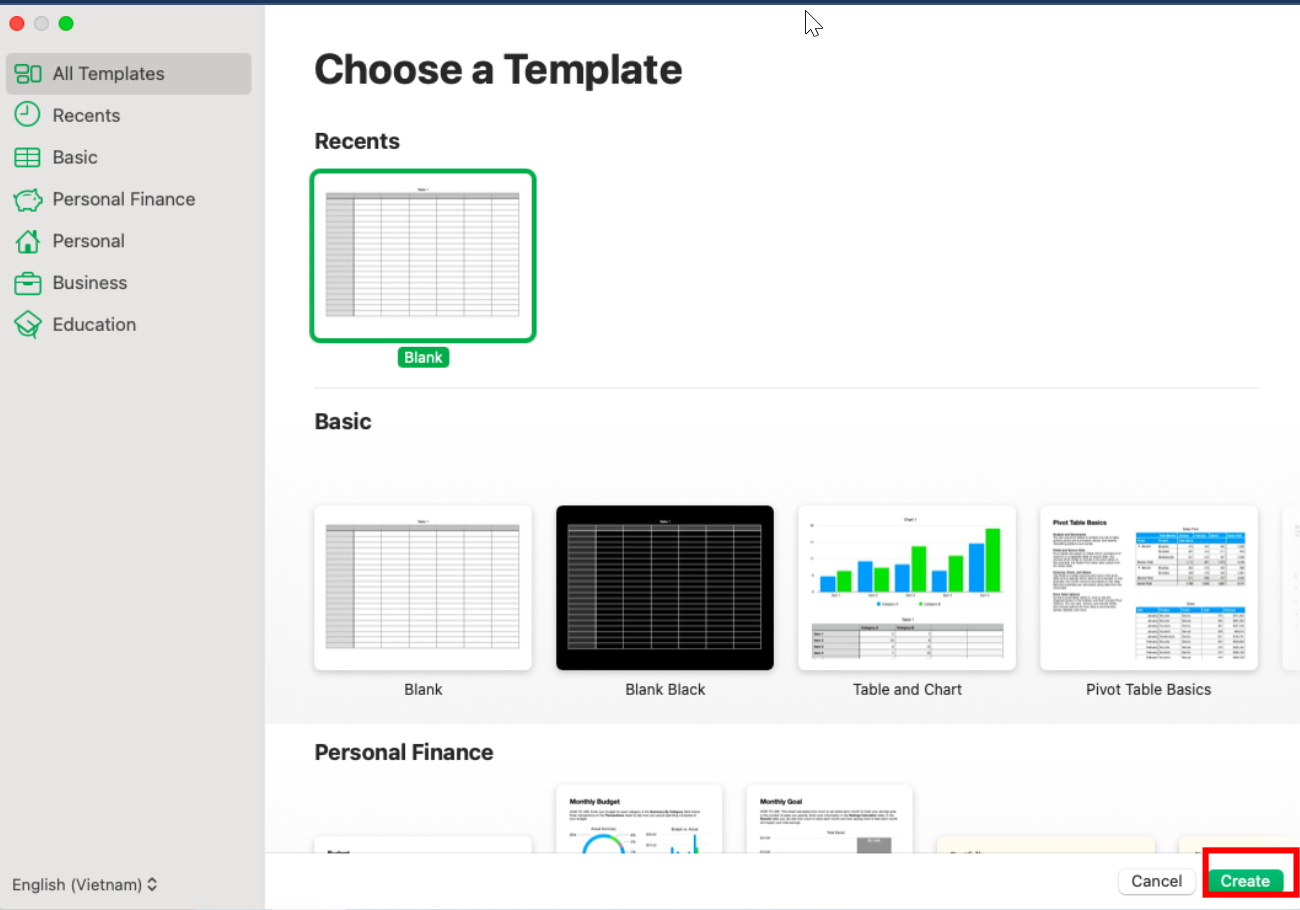Open the Personal house icon

(x=26, y=241)
